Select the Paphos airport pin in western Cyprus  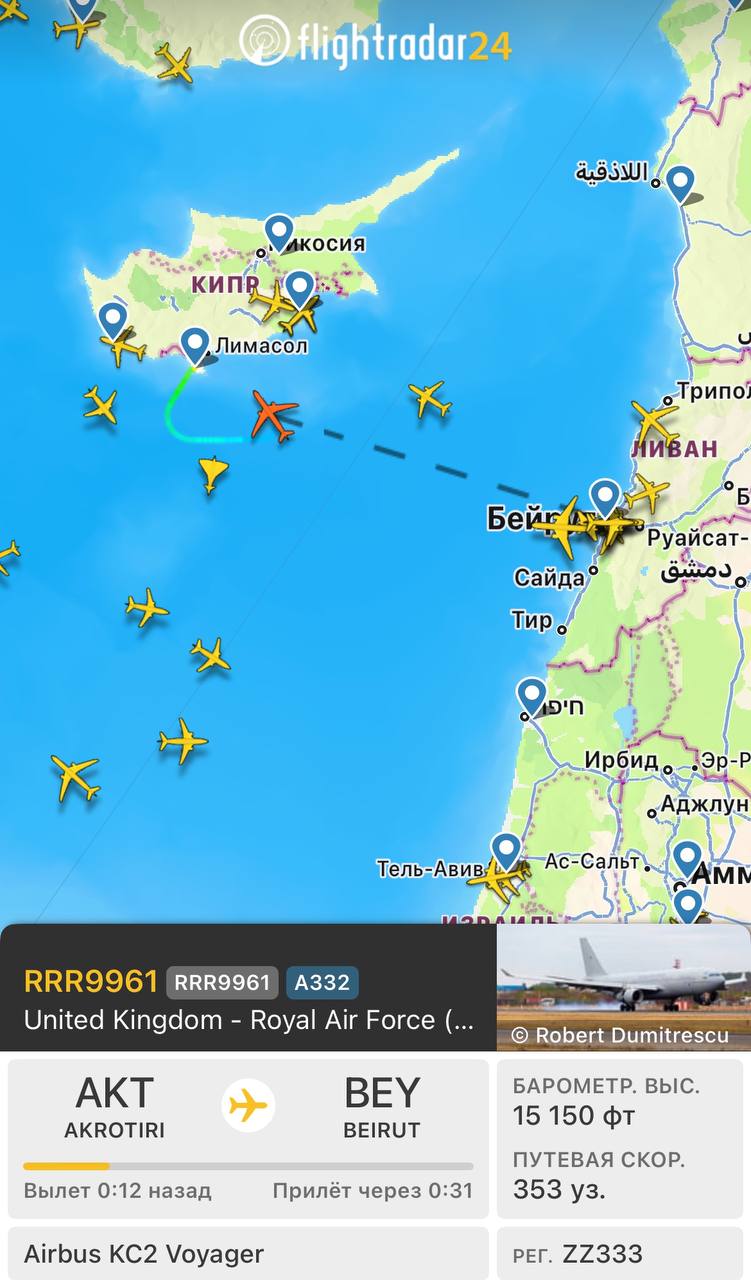[113, 321]
